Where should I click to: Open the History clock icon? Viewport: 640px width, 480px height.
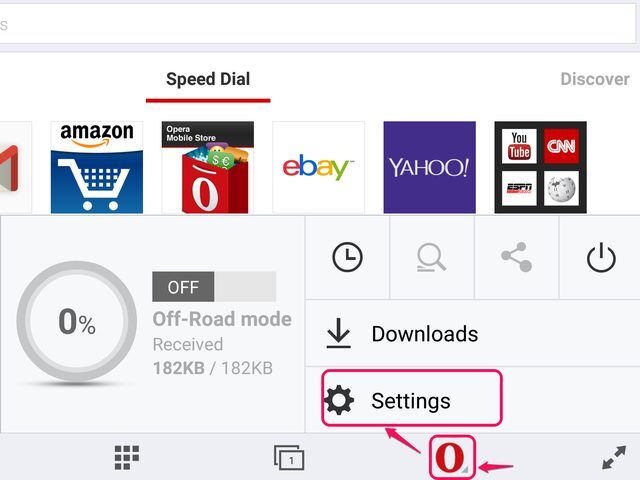coord(347,257)
